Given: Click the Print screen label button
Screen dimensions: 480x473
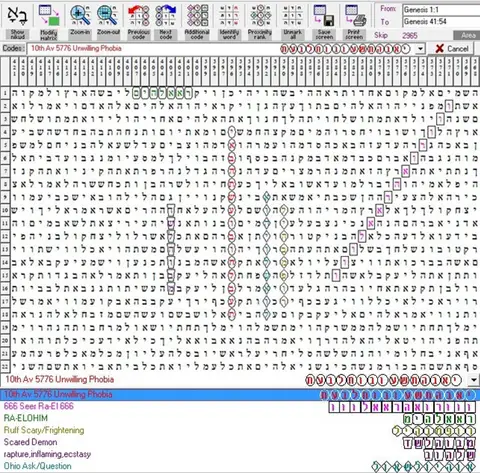Looking at the screenshot, I should (354, 35).
